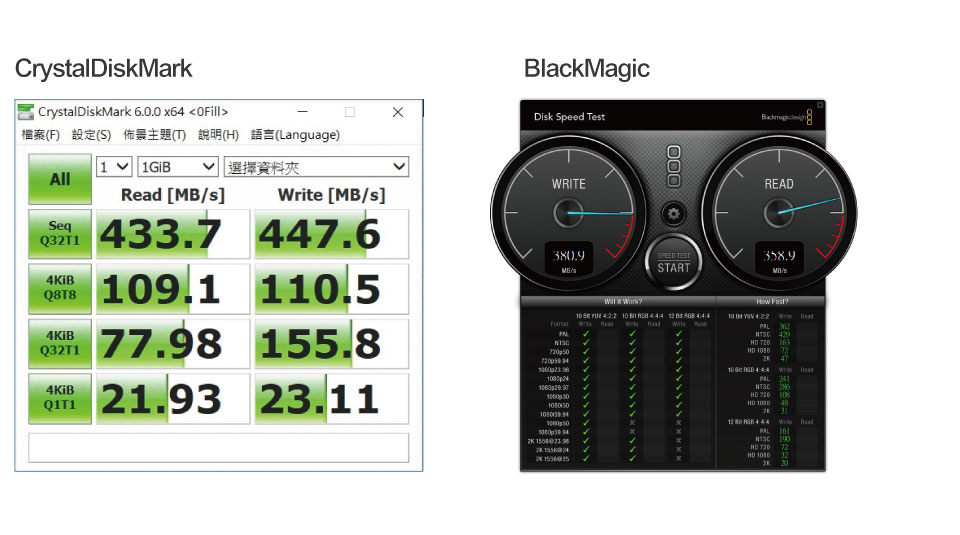Click the 2K 1556@24 checkmark under 10 Bit RGB
The height and width of the screenshot is (535, 960).
(x=632, y=449)
